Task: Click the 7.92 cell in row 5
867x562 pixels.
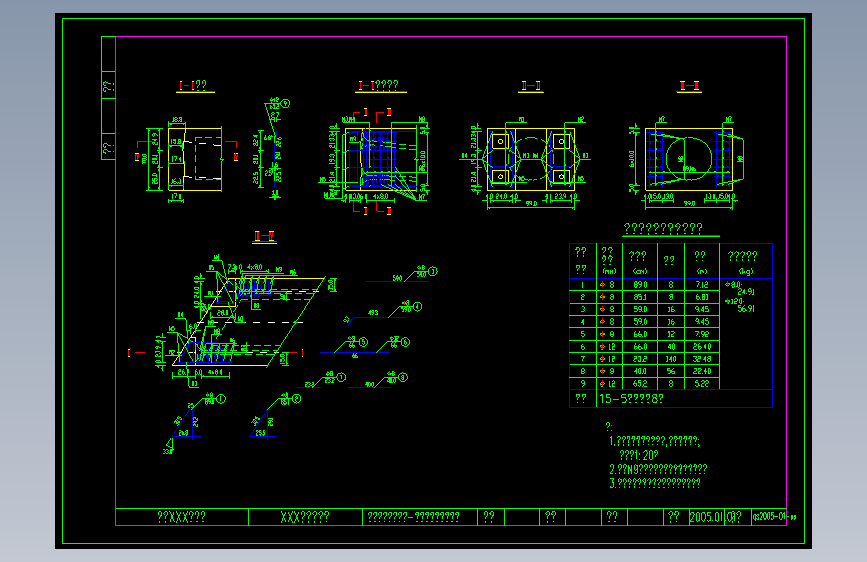Action: coord(702,334)
